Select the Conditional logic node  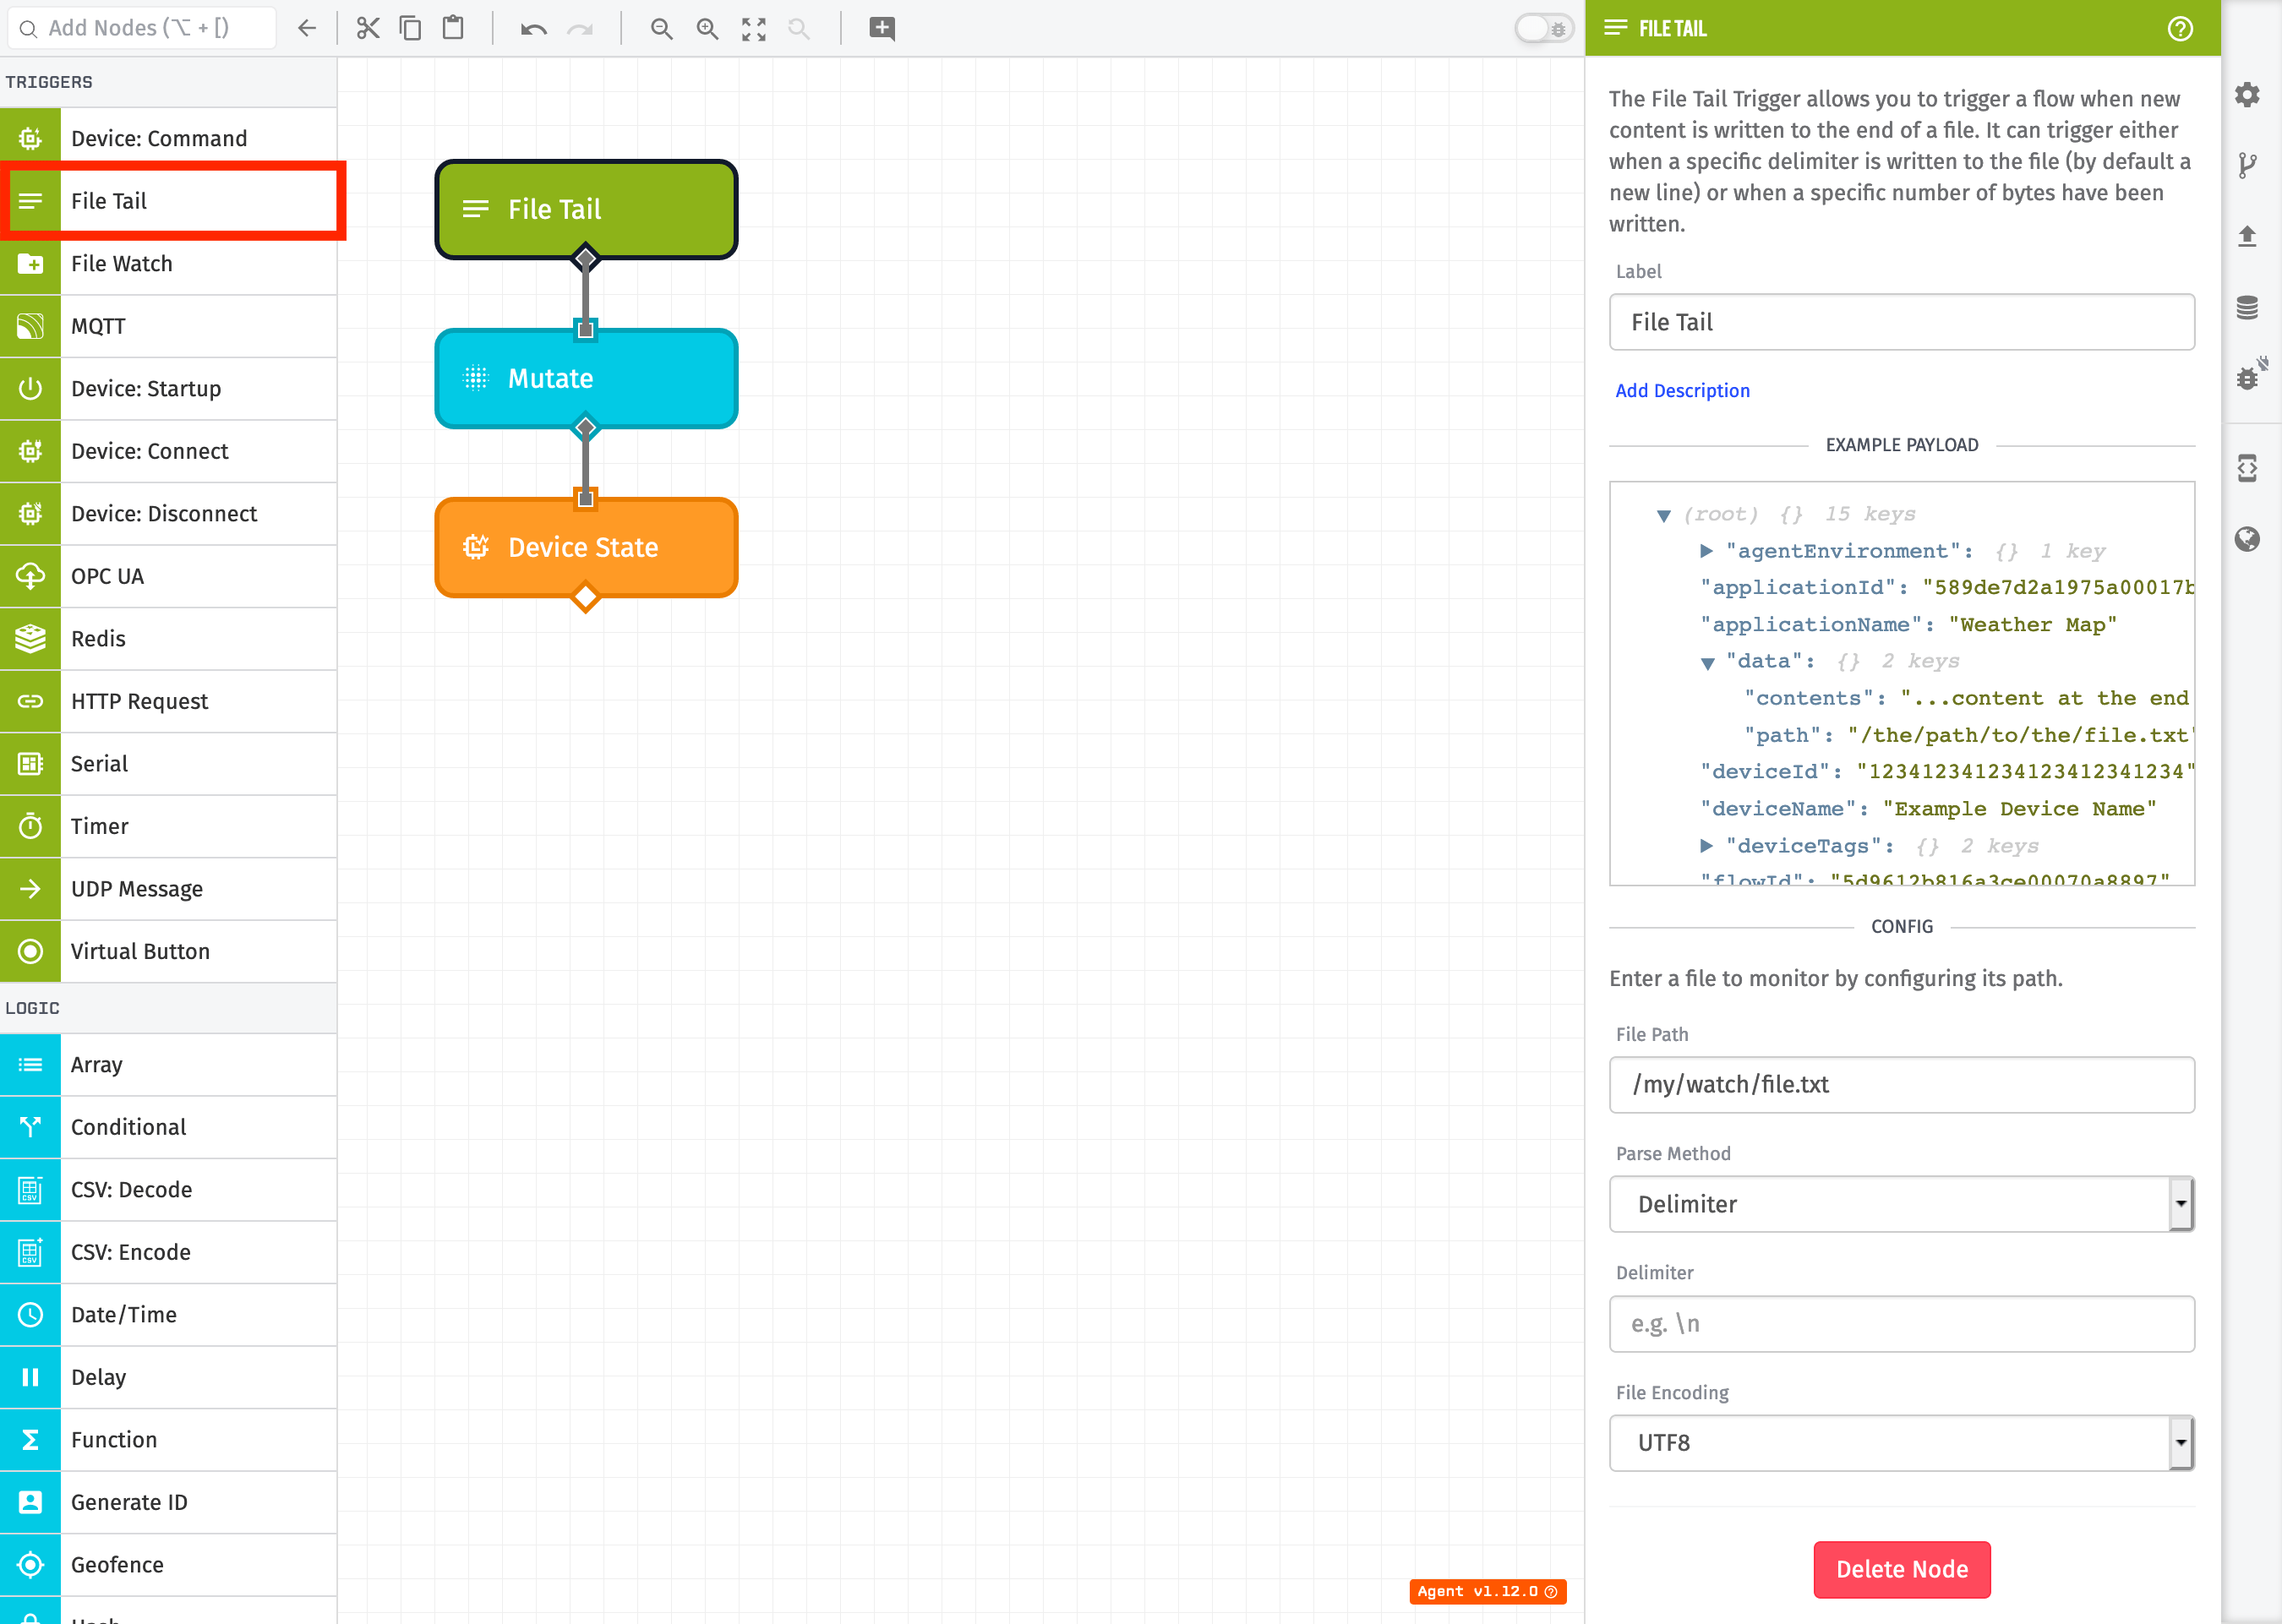point(168,1127)
